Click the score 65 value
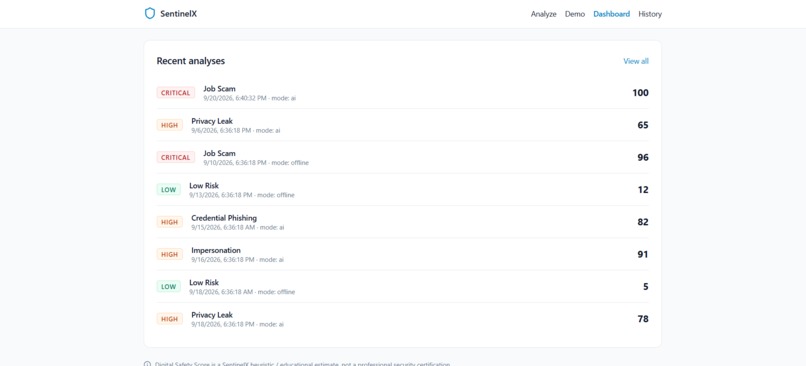Image resolution: width=806 pixels, height=366 pixels. 643,125
